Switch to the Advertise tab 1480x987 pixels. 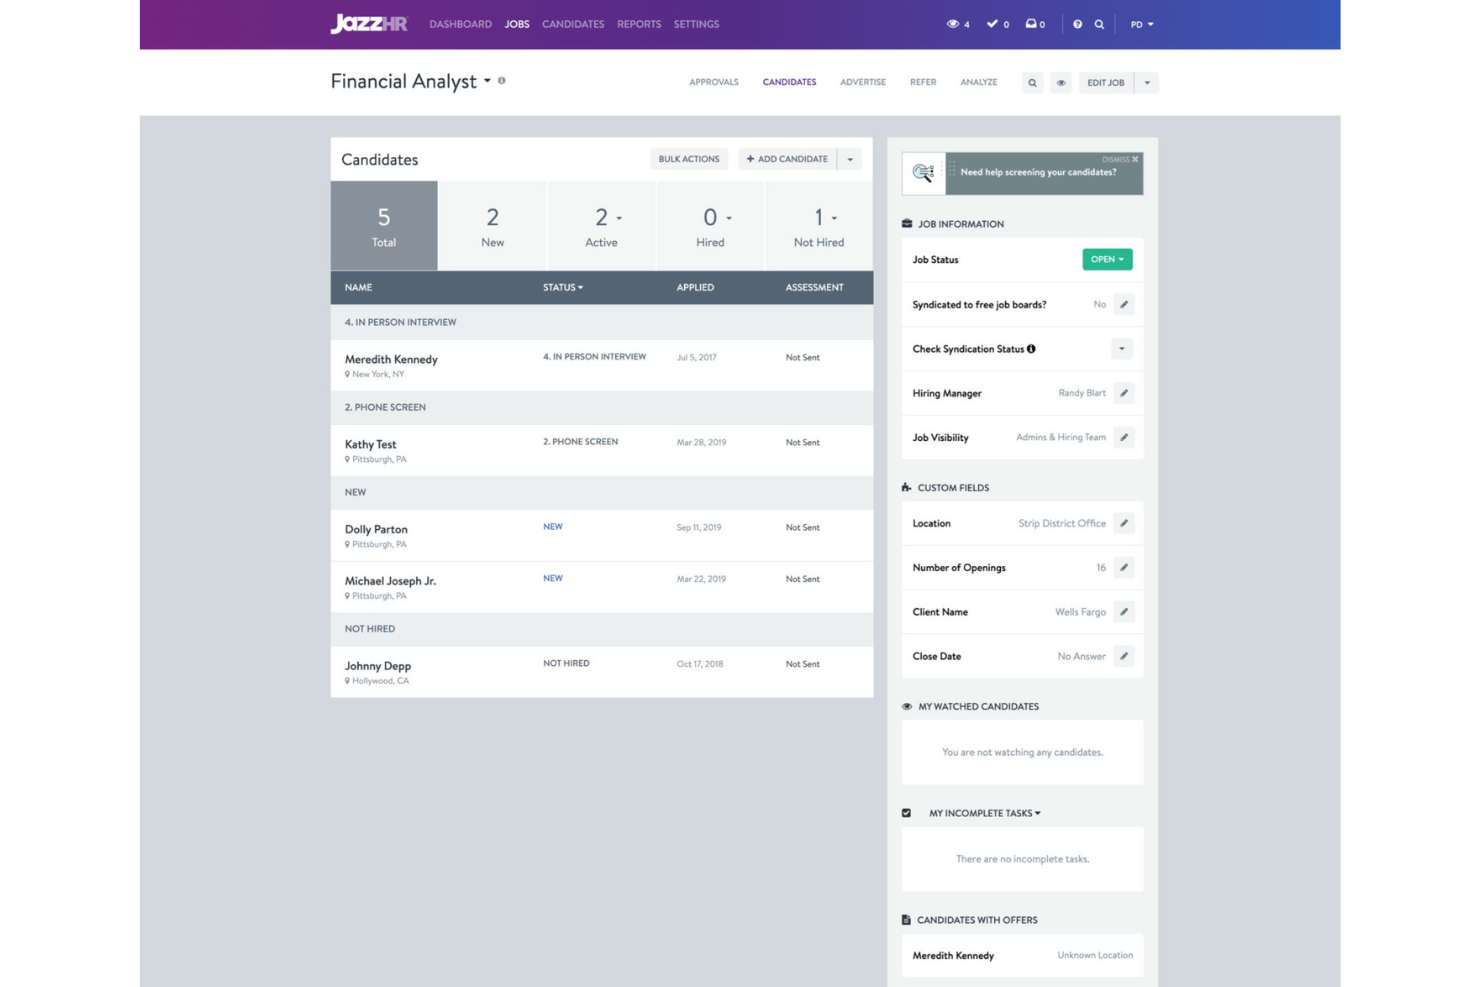tap(862, 82)
